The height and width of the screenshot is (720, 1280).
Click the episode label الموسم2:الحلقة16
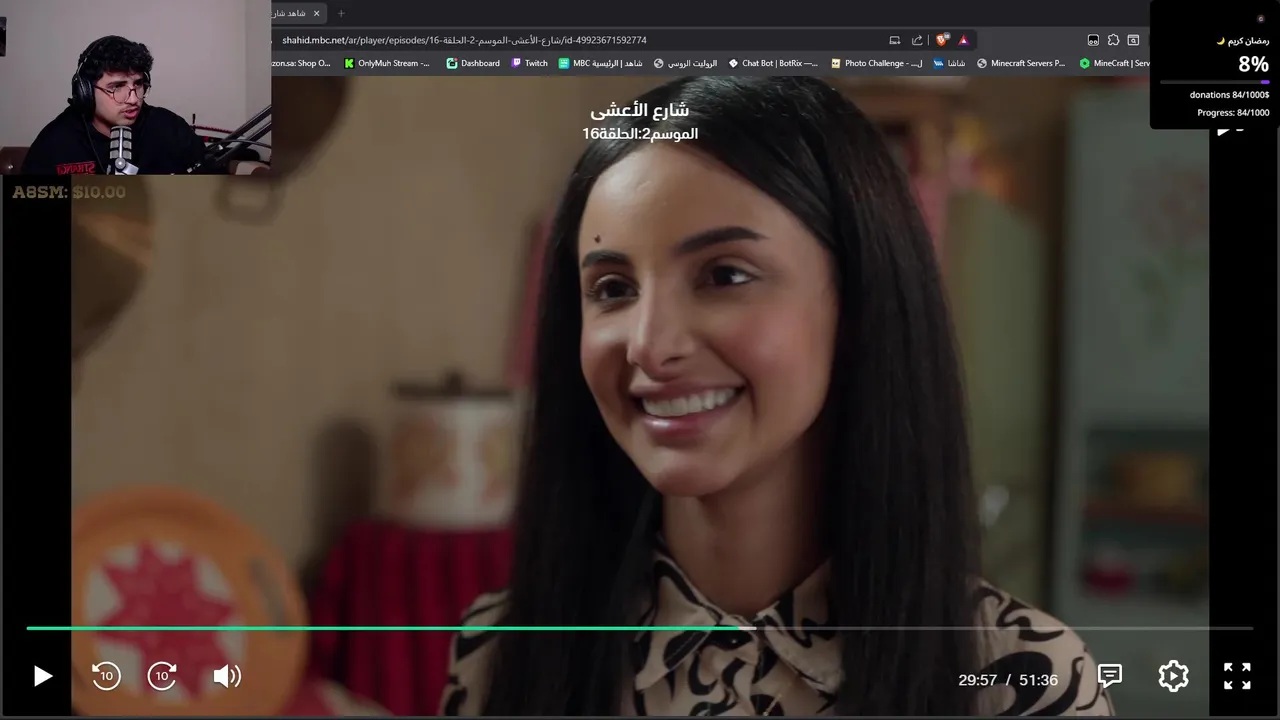(640, 133)
